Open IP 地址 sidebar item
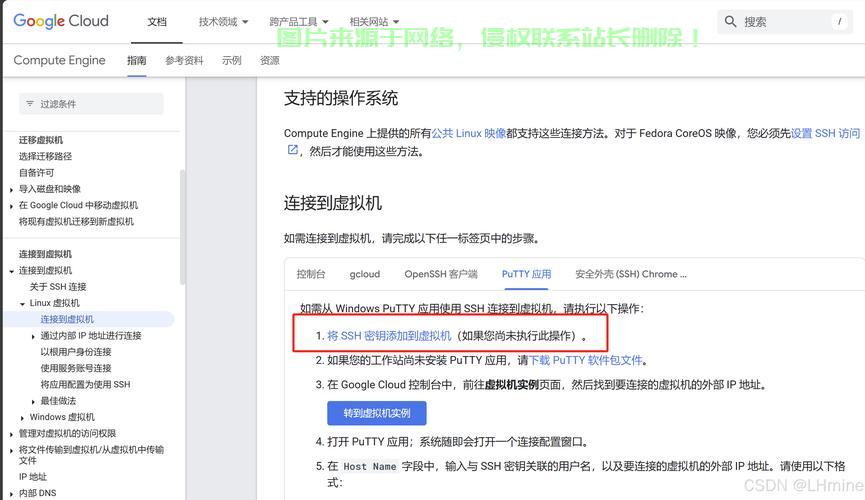865x500 pixels. 33,477
